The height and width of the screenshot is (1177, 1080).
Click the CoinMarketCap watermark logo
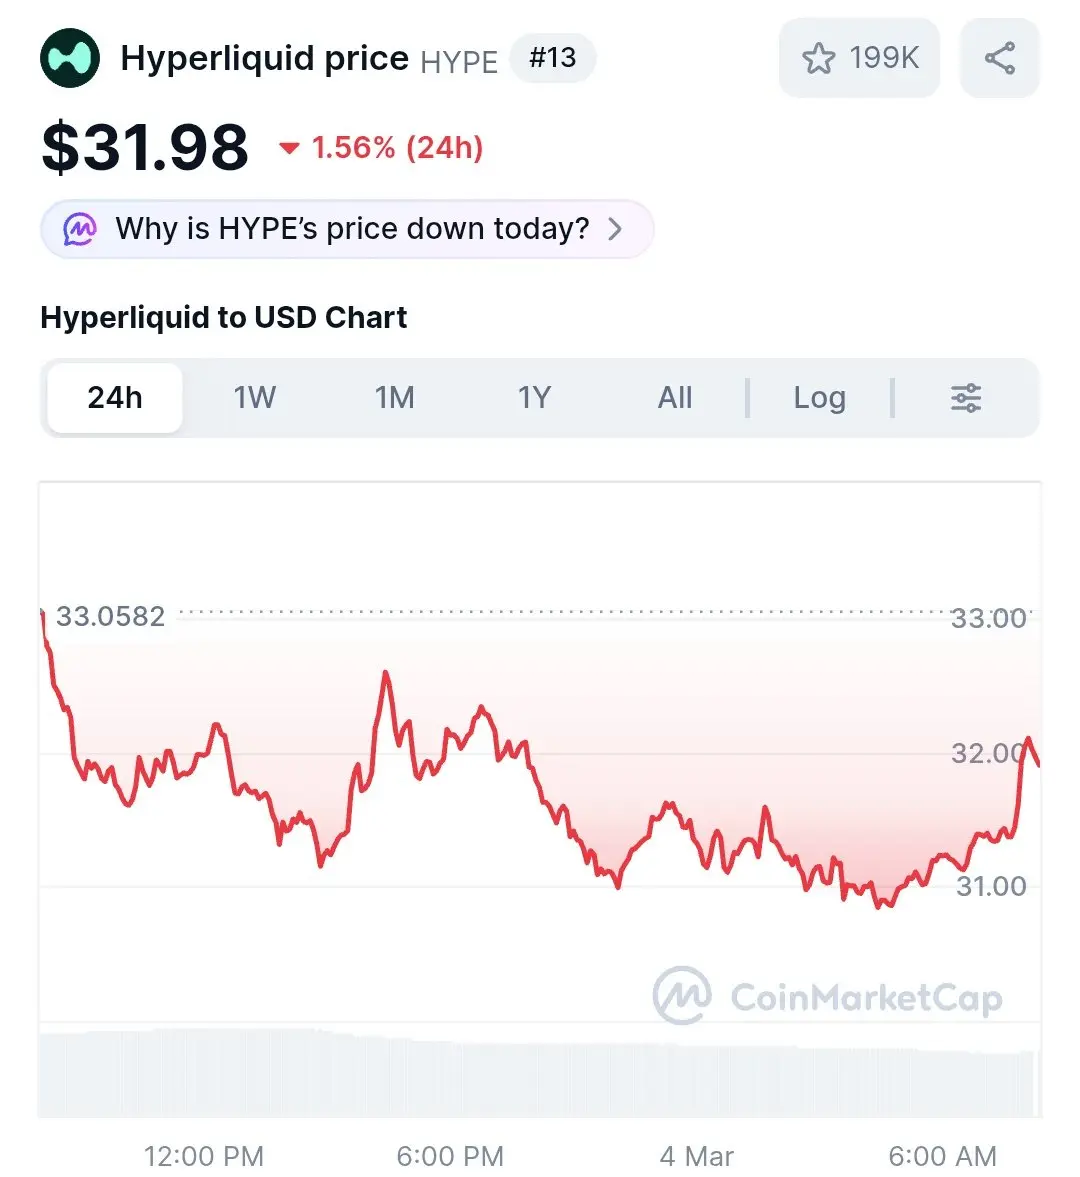pos(683,995)
